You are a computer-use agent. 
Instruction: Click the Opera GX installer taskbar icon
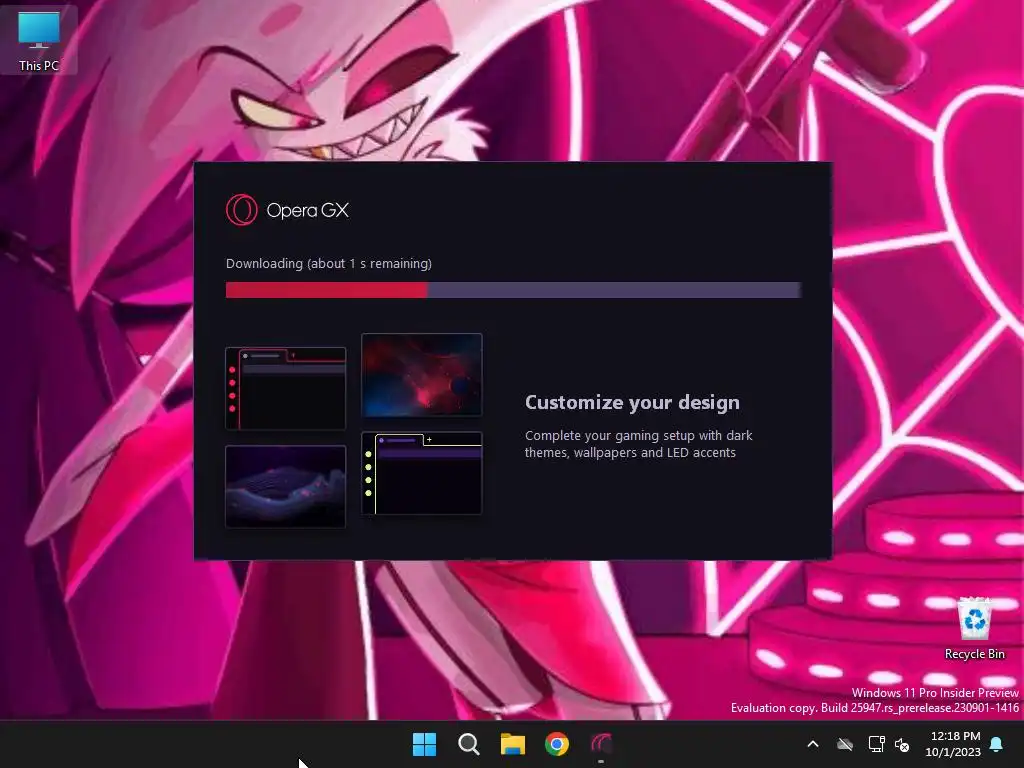601,744
